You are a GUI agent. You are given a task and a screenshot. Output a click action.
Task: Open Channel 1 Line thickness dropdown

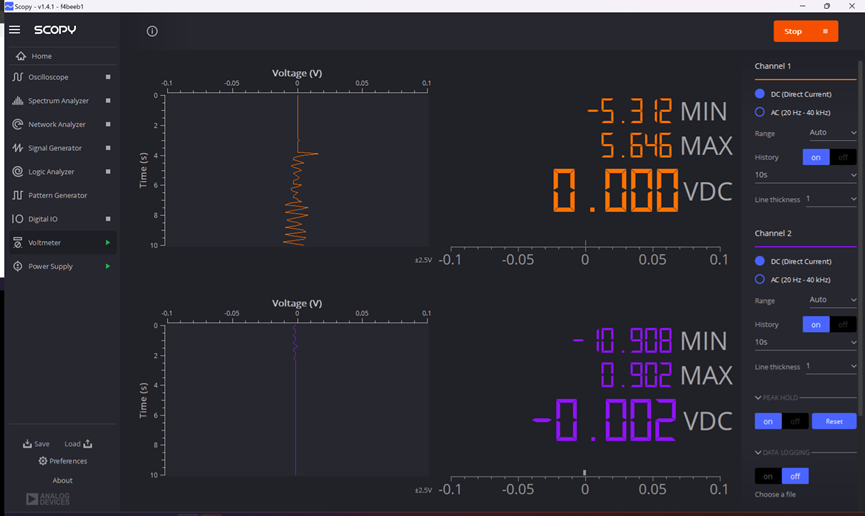(x=831, y=199)
